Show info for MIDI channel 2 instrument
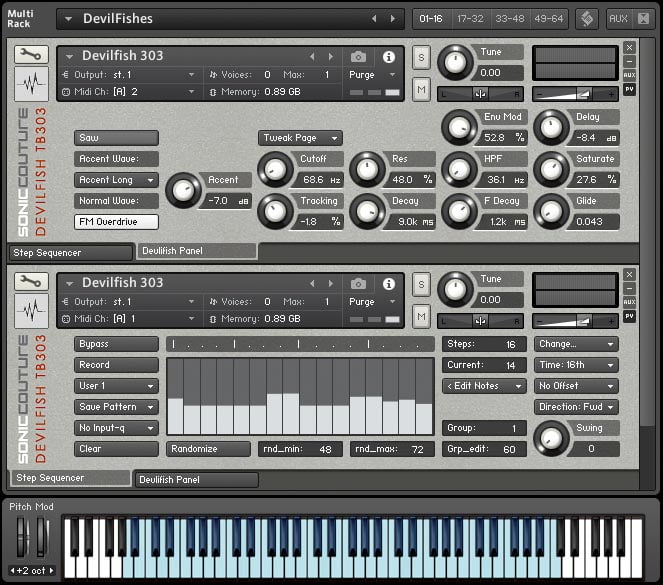This screenshot has width=663, height=585. pyautogui.click(x=389, y=57)
